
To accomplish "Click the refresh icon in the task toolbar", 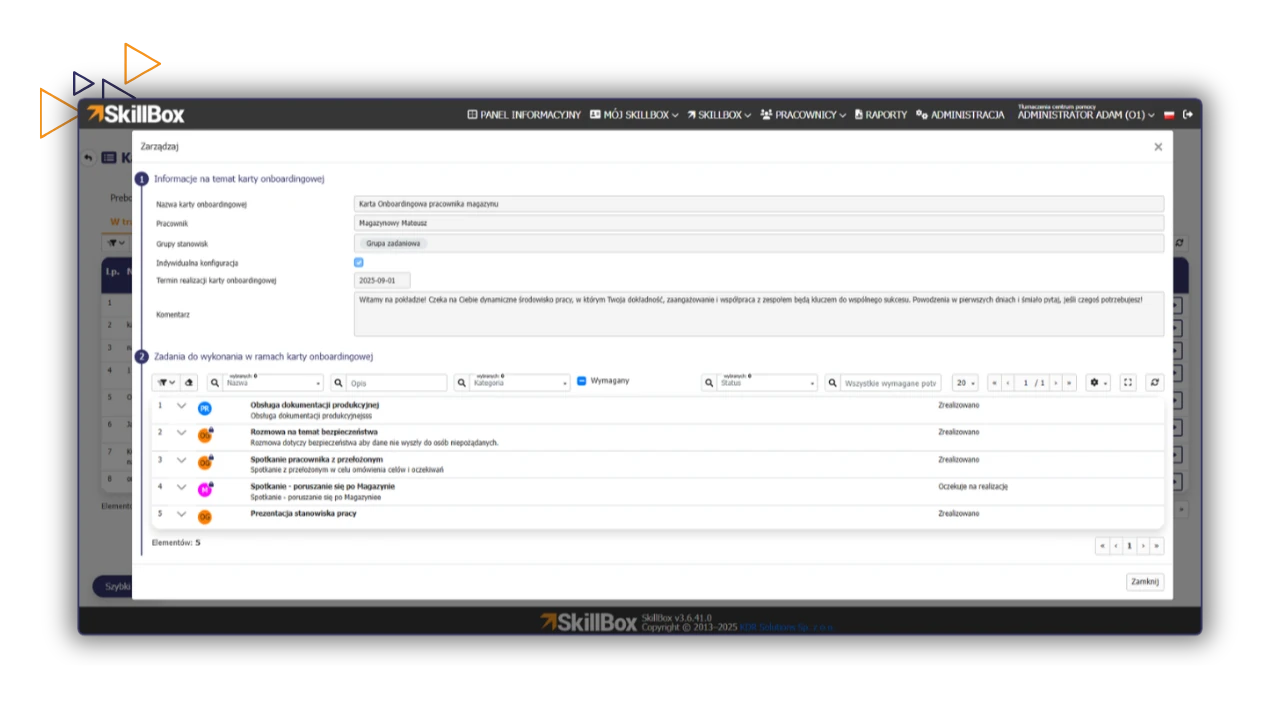I will pyautogui.click(x=1155, y=383).
